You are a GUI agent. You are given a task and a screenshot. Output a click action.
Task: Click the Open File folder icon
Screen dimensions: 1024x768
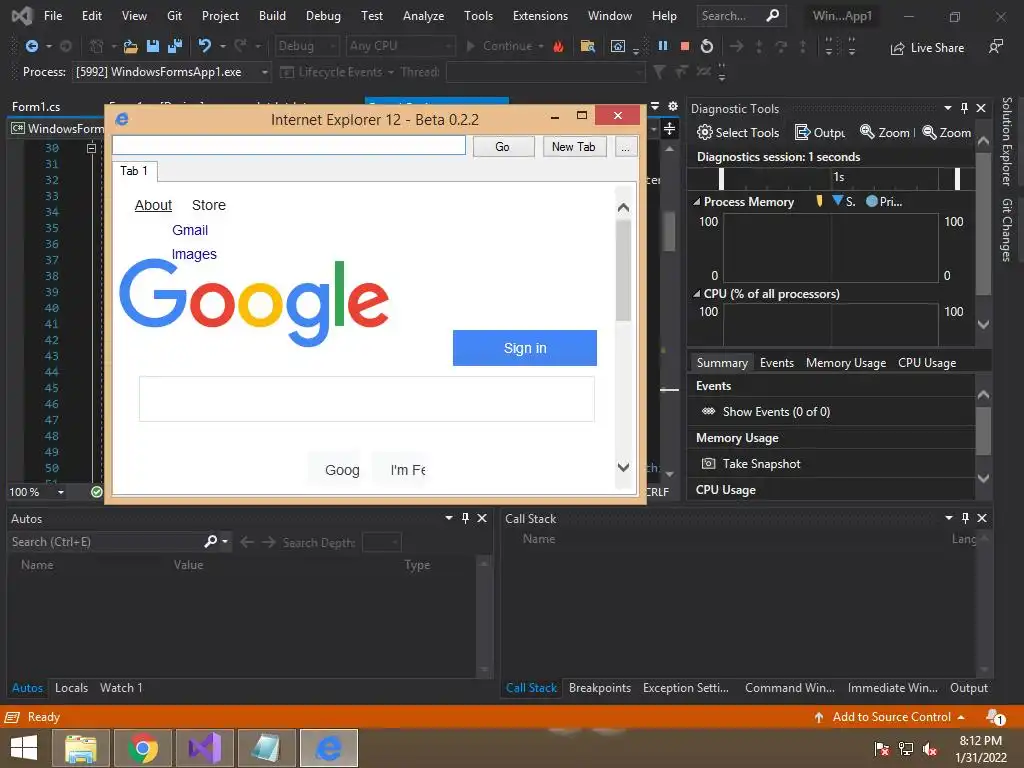tap(131, 46)
